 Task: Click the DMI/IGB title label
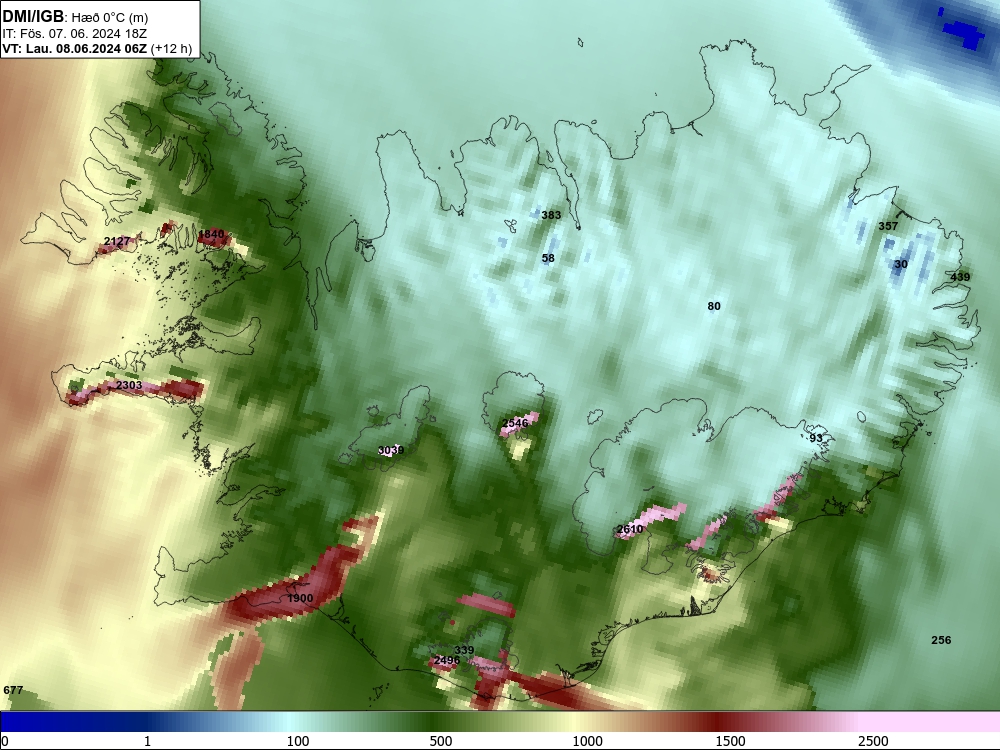33,16
